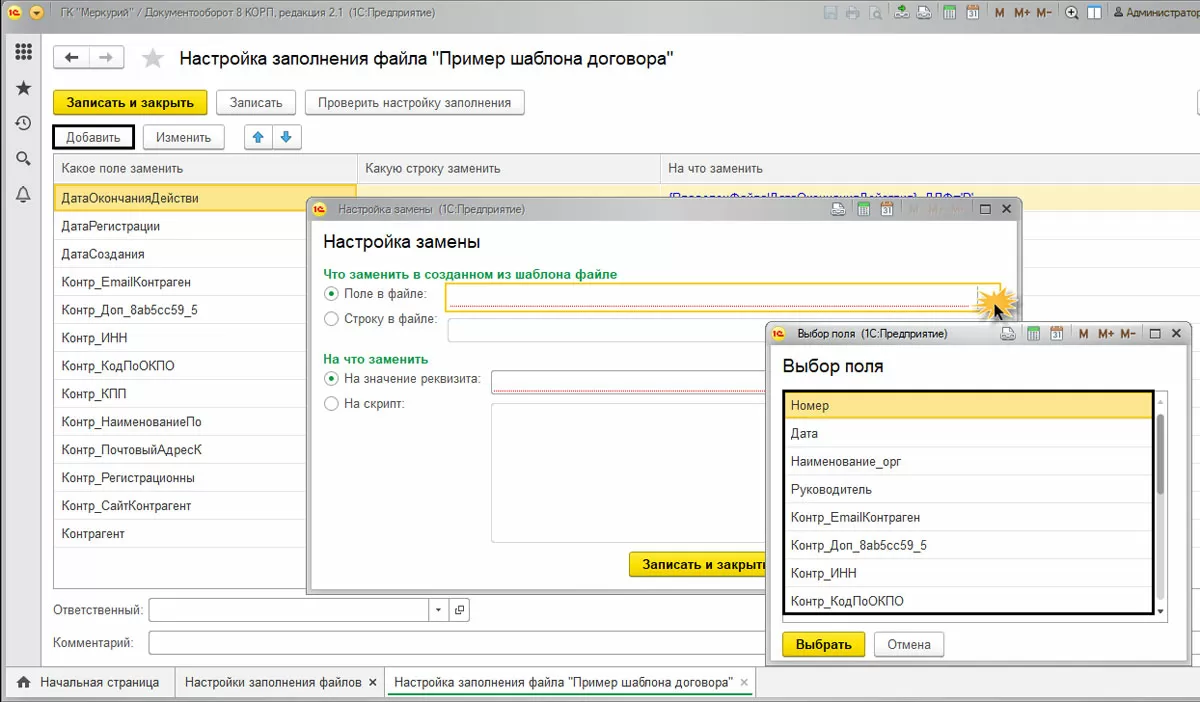Open calendar in Выбор поля window
1200x702 pixels.
[x=1056, y=334]
